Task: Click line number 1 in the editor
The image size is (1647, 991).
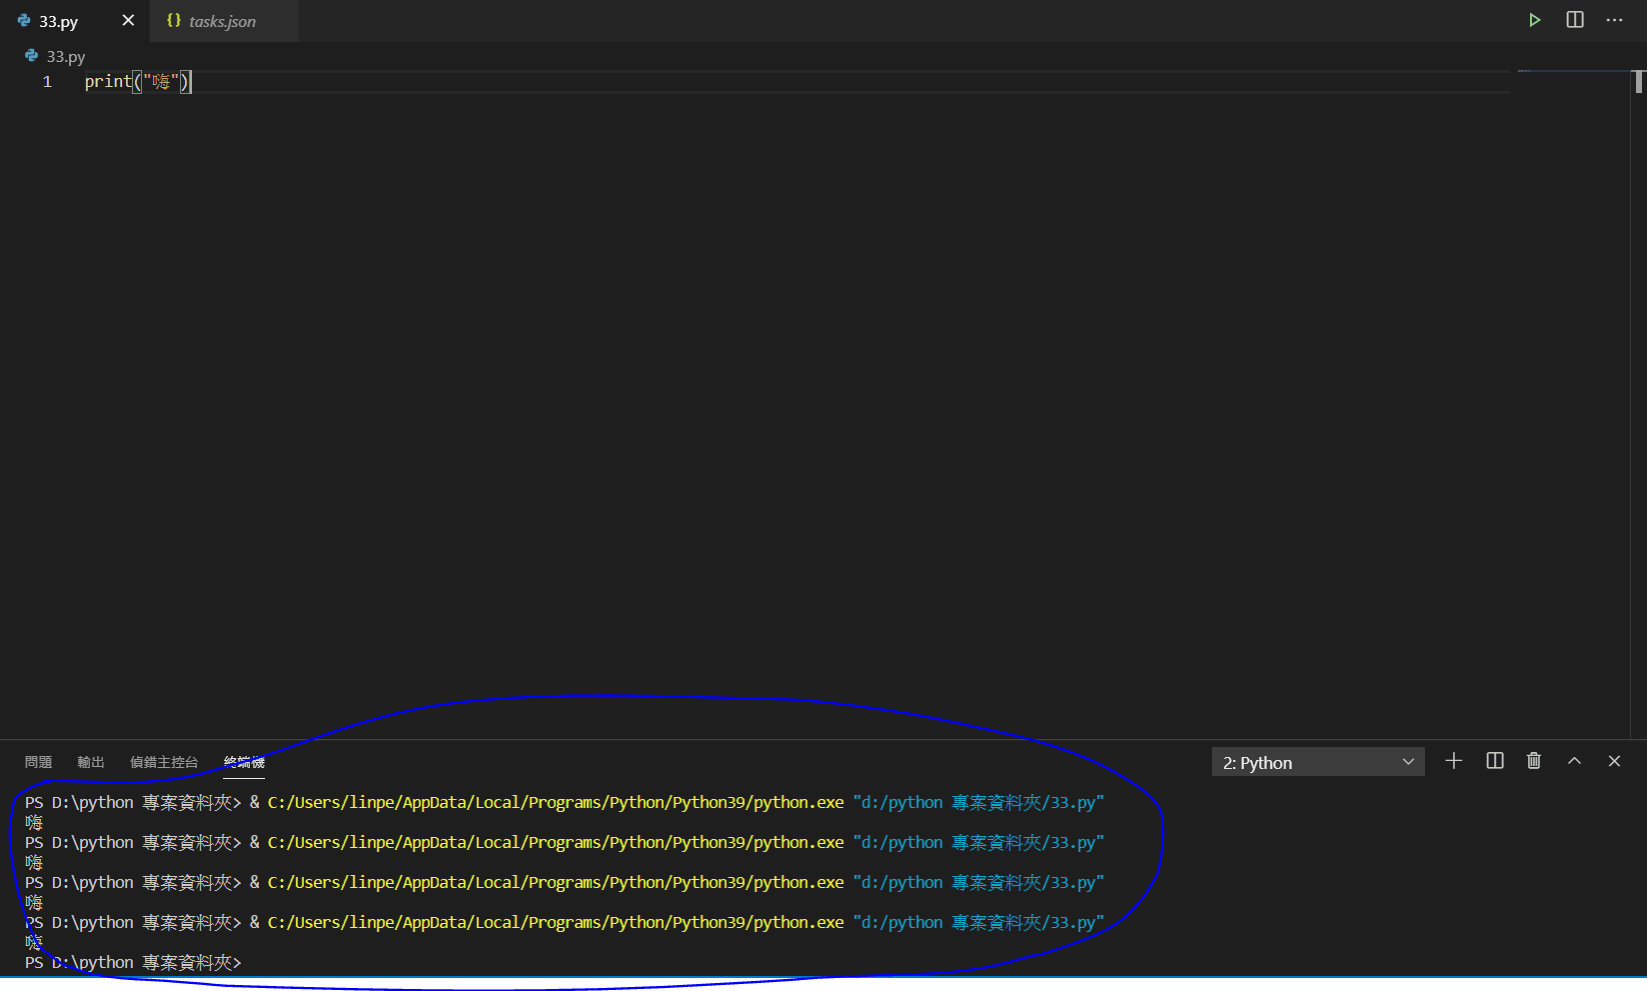Action: click(46, 81)
